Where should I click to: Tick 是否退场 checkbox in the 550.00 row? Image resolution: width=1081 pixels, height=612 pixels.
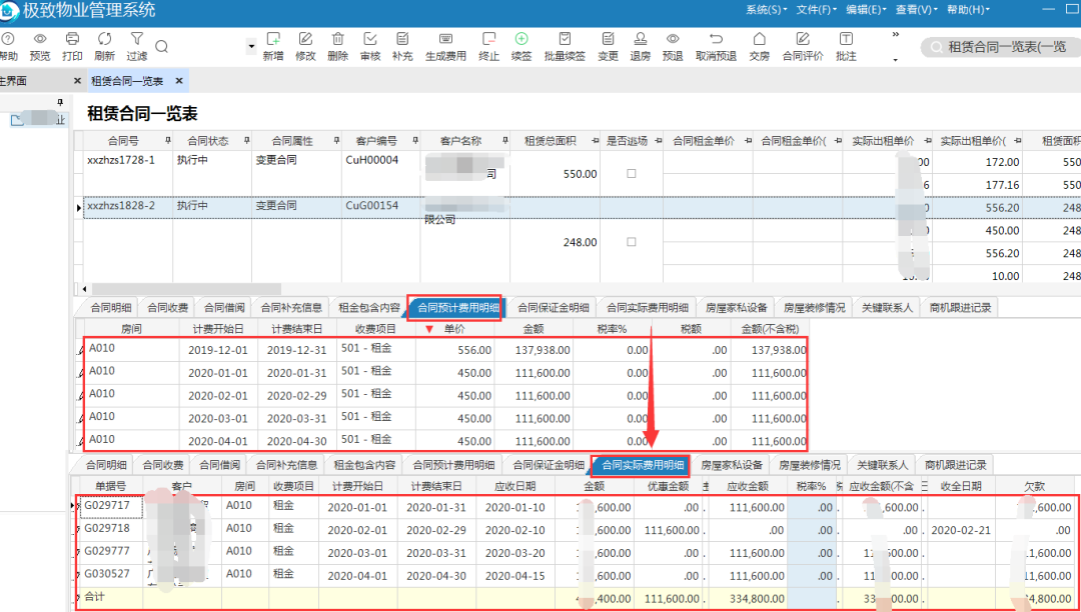point(631,174)
